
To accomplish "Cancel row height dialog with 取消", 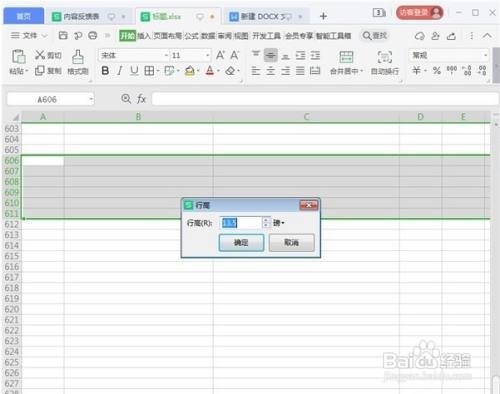I will (291, 242).
